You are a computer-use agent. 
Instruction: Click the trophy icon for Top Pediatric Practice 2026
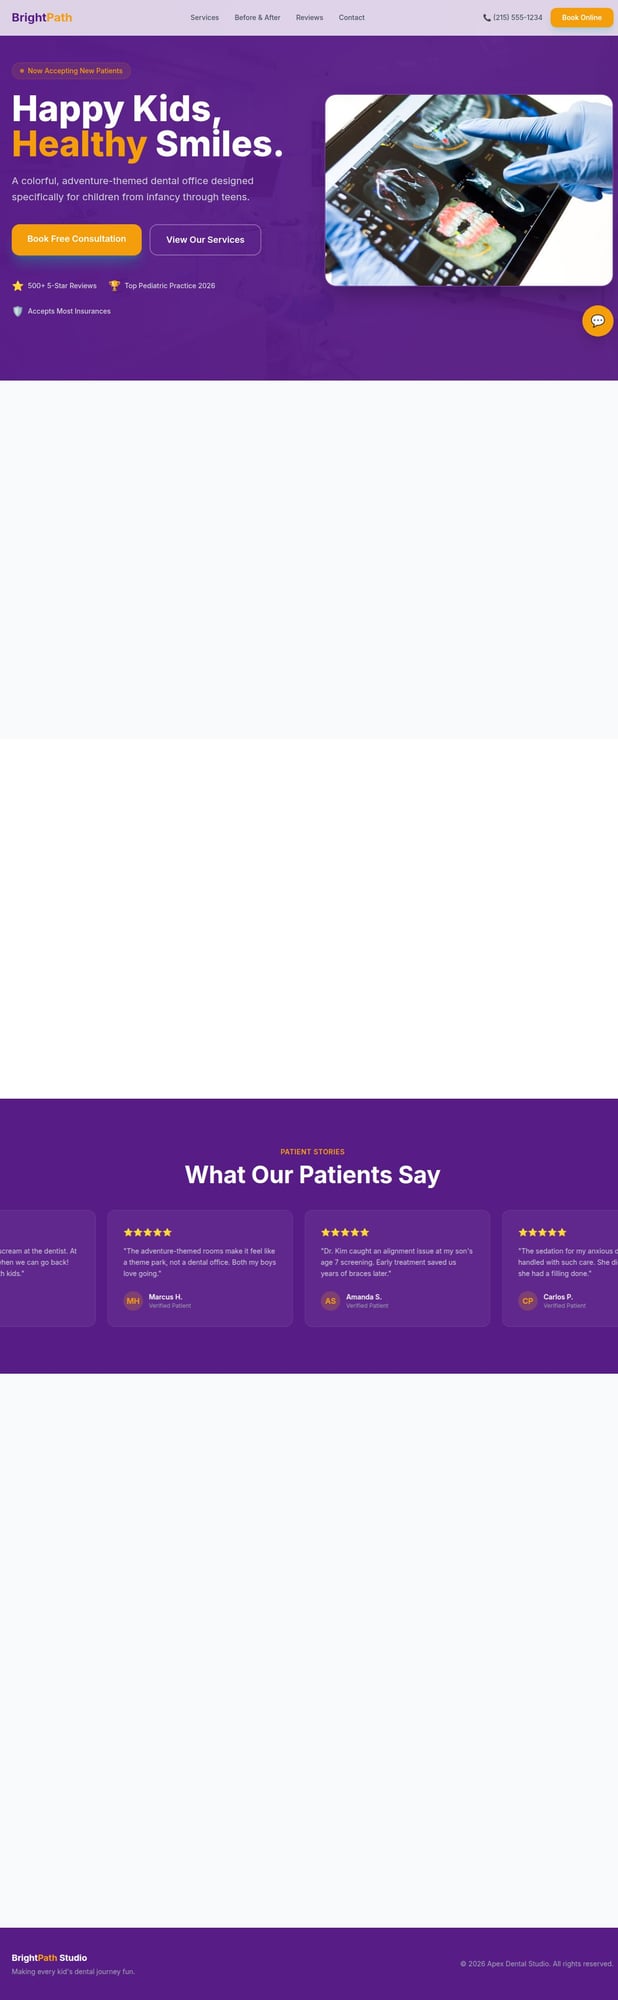(x=112, y=285)
